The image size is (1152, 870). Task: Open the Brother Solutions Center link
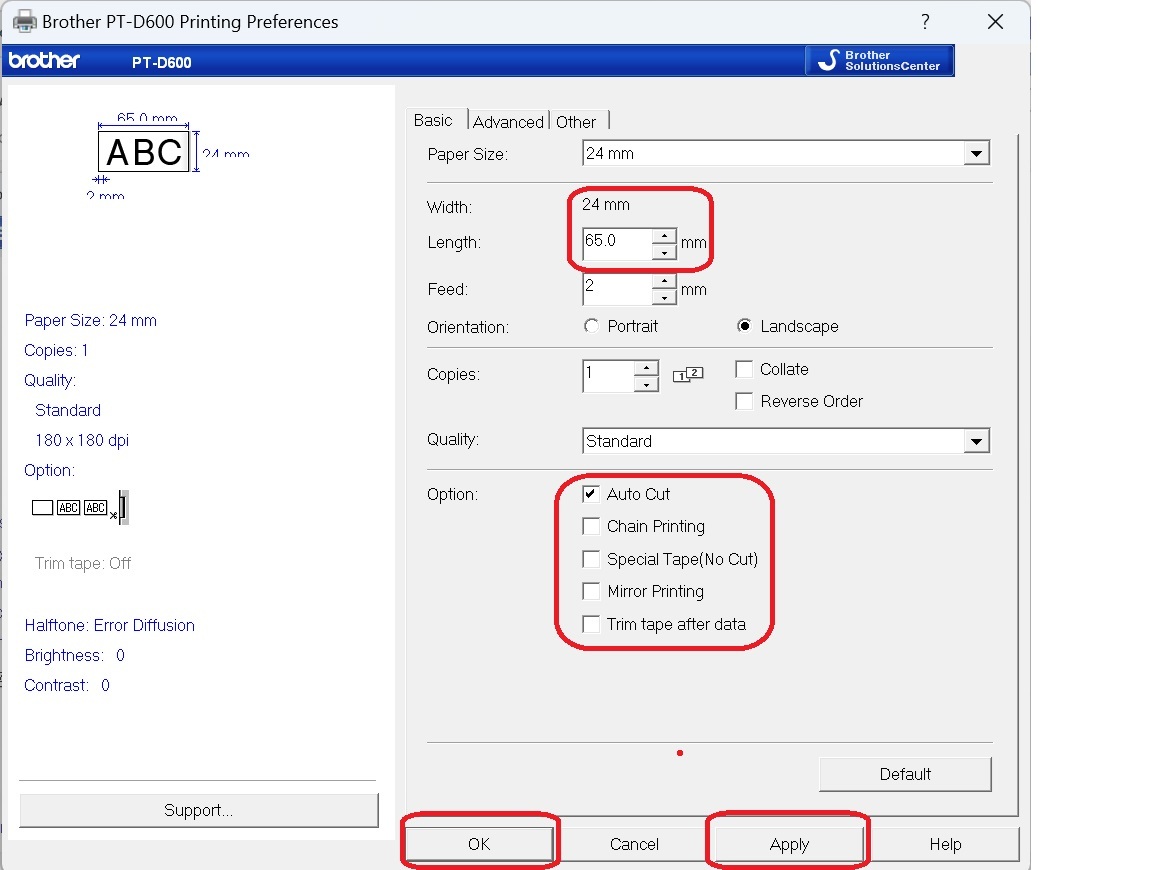[x=879, y=61]
